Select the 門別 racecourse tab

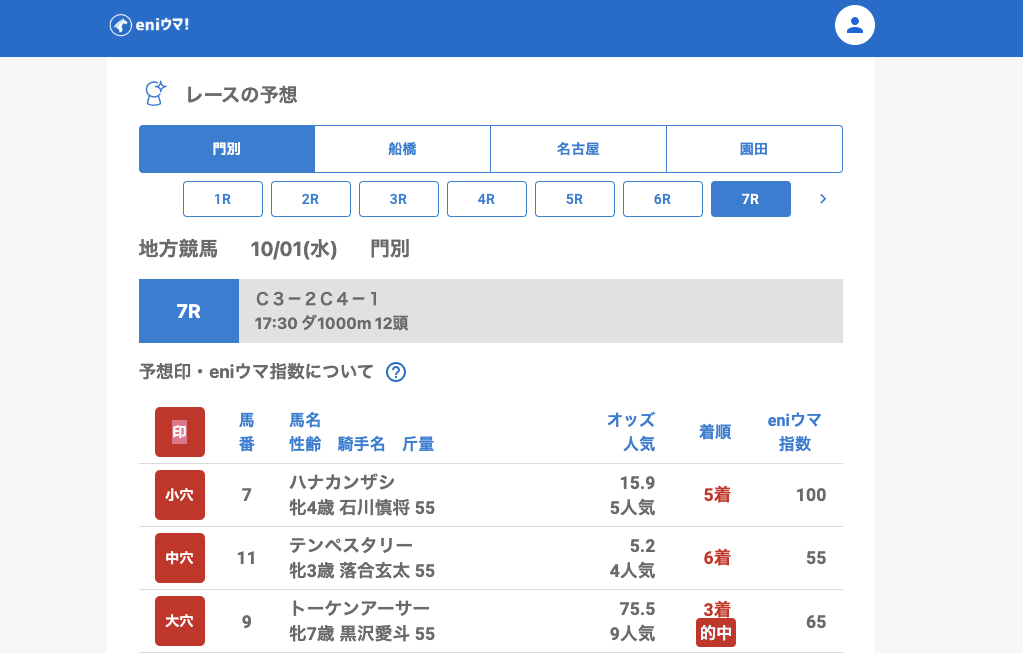point(227,149)
